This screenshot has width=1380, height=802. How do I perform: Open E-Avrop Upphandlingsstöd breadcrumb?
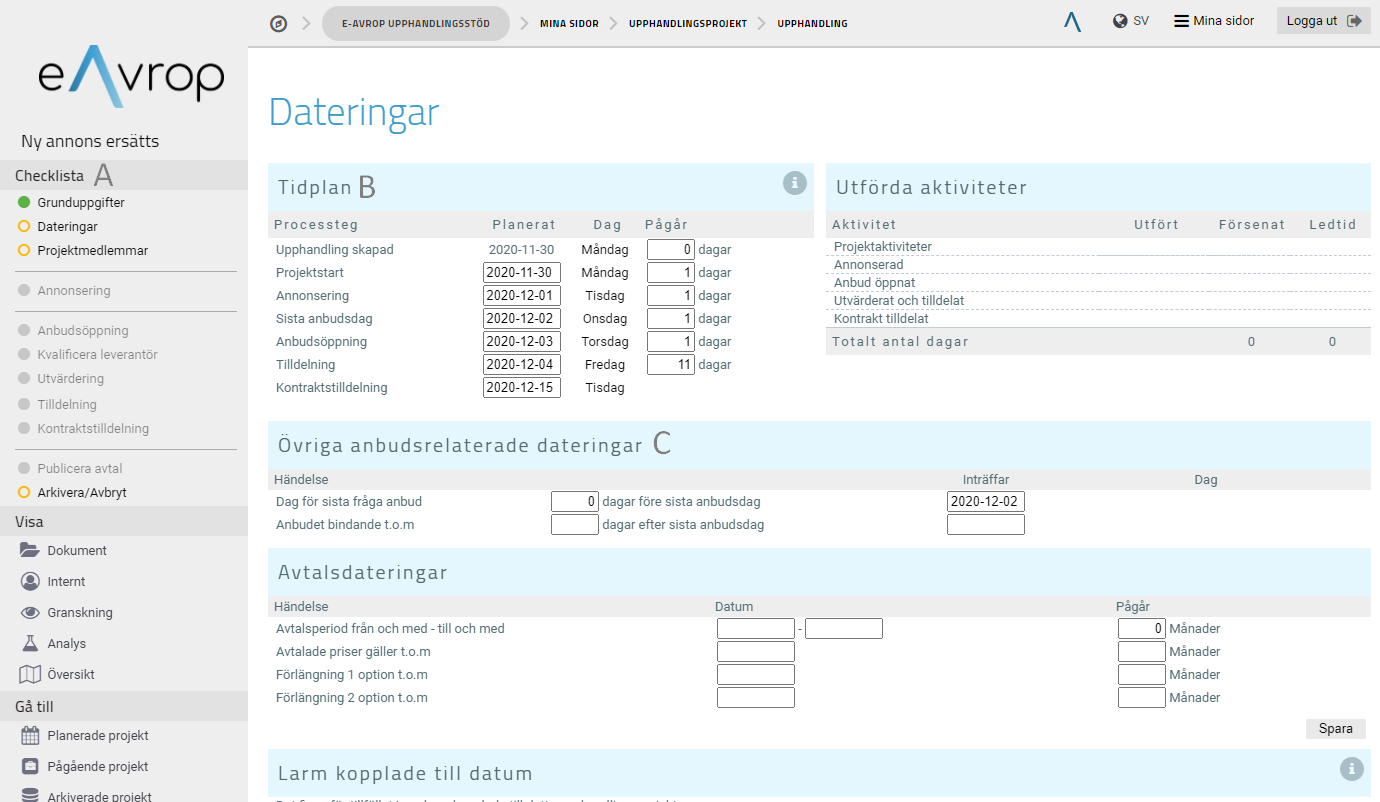point(416,23)
